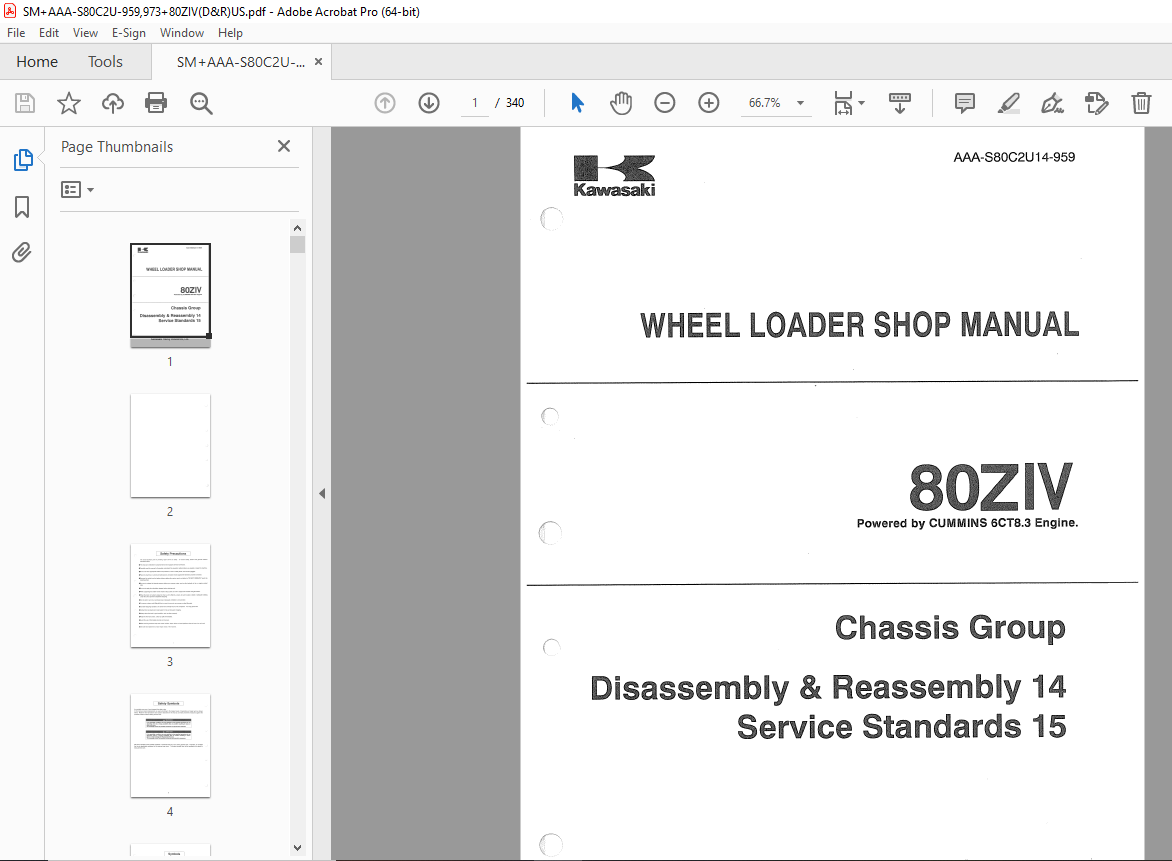Click the 66.7% zoom value field
The height and width of the screenshot is (861, 1172).
click(x=765, y=103)
